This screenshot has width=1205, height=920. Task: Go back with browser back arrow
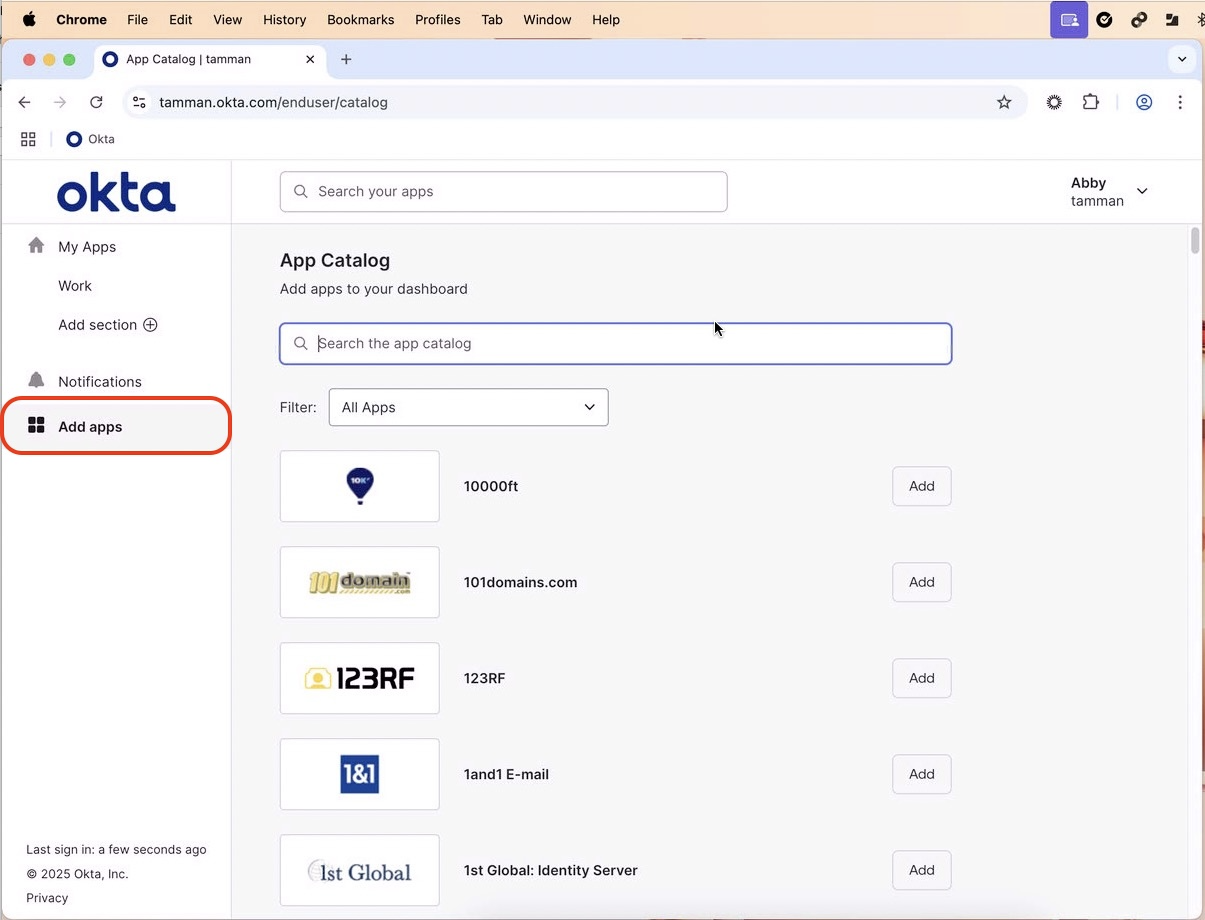tap(25, 102)
